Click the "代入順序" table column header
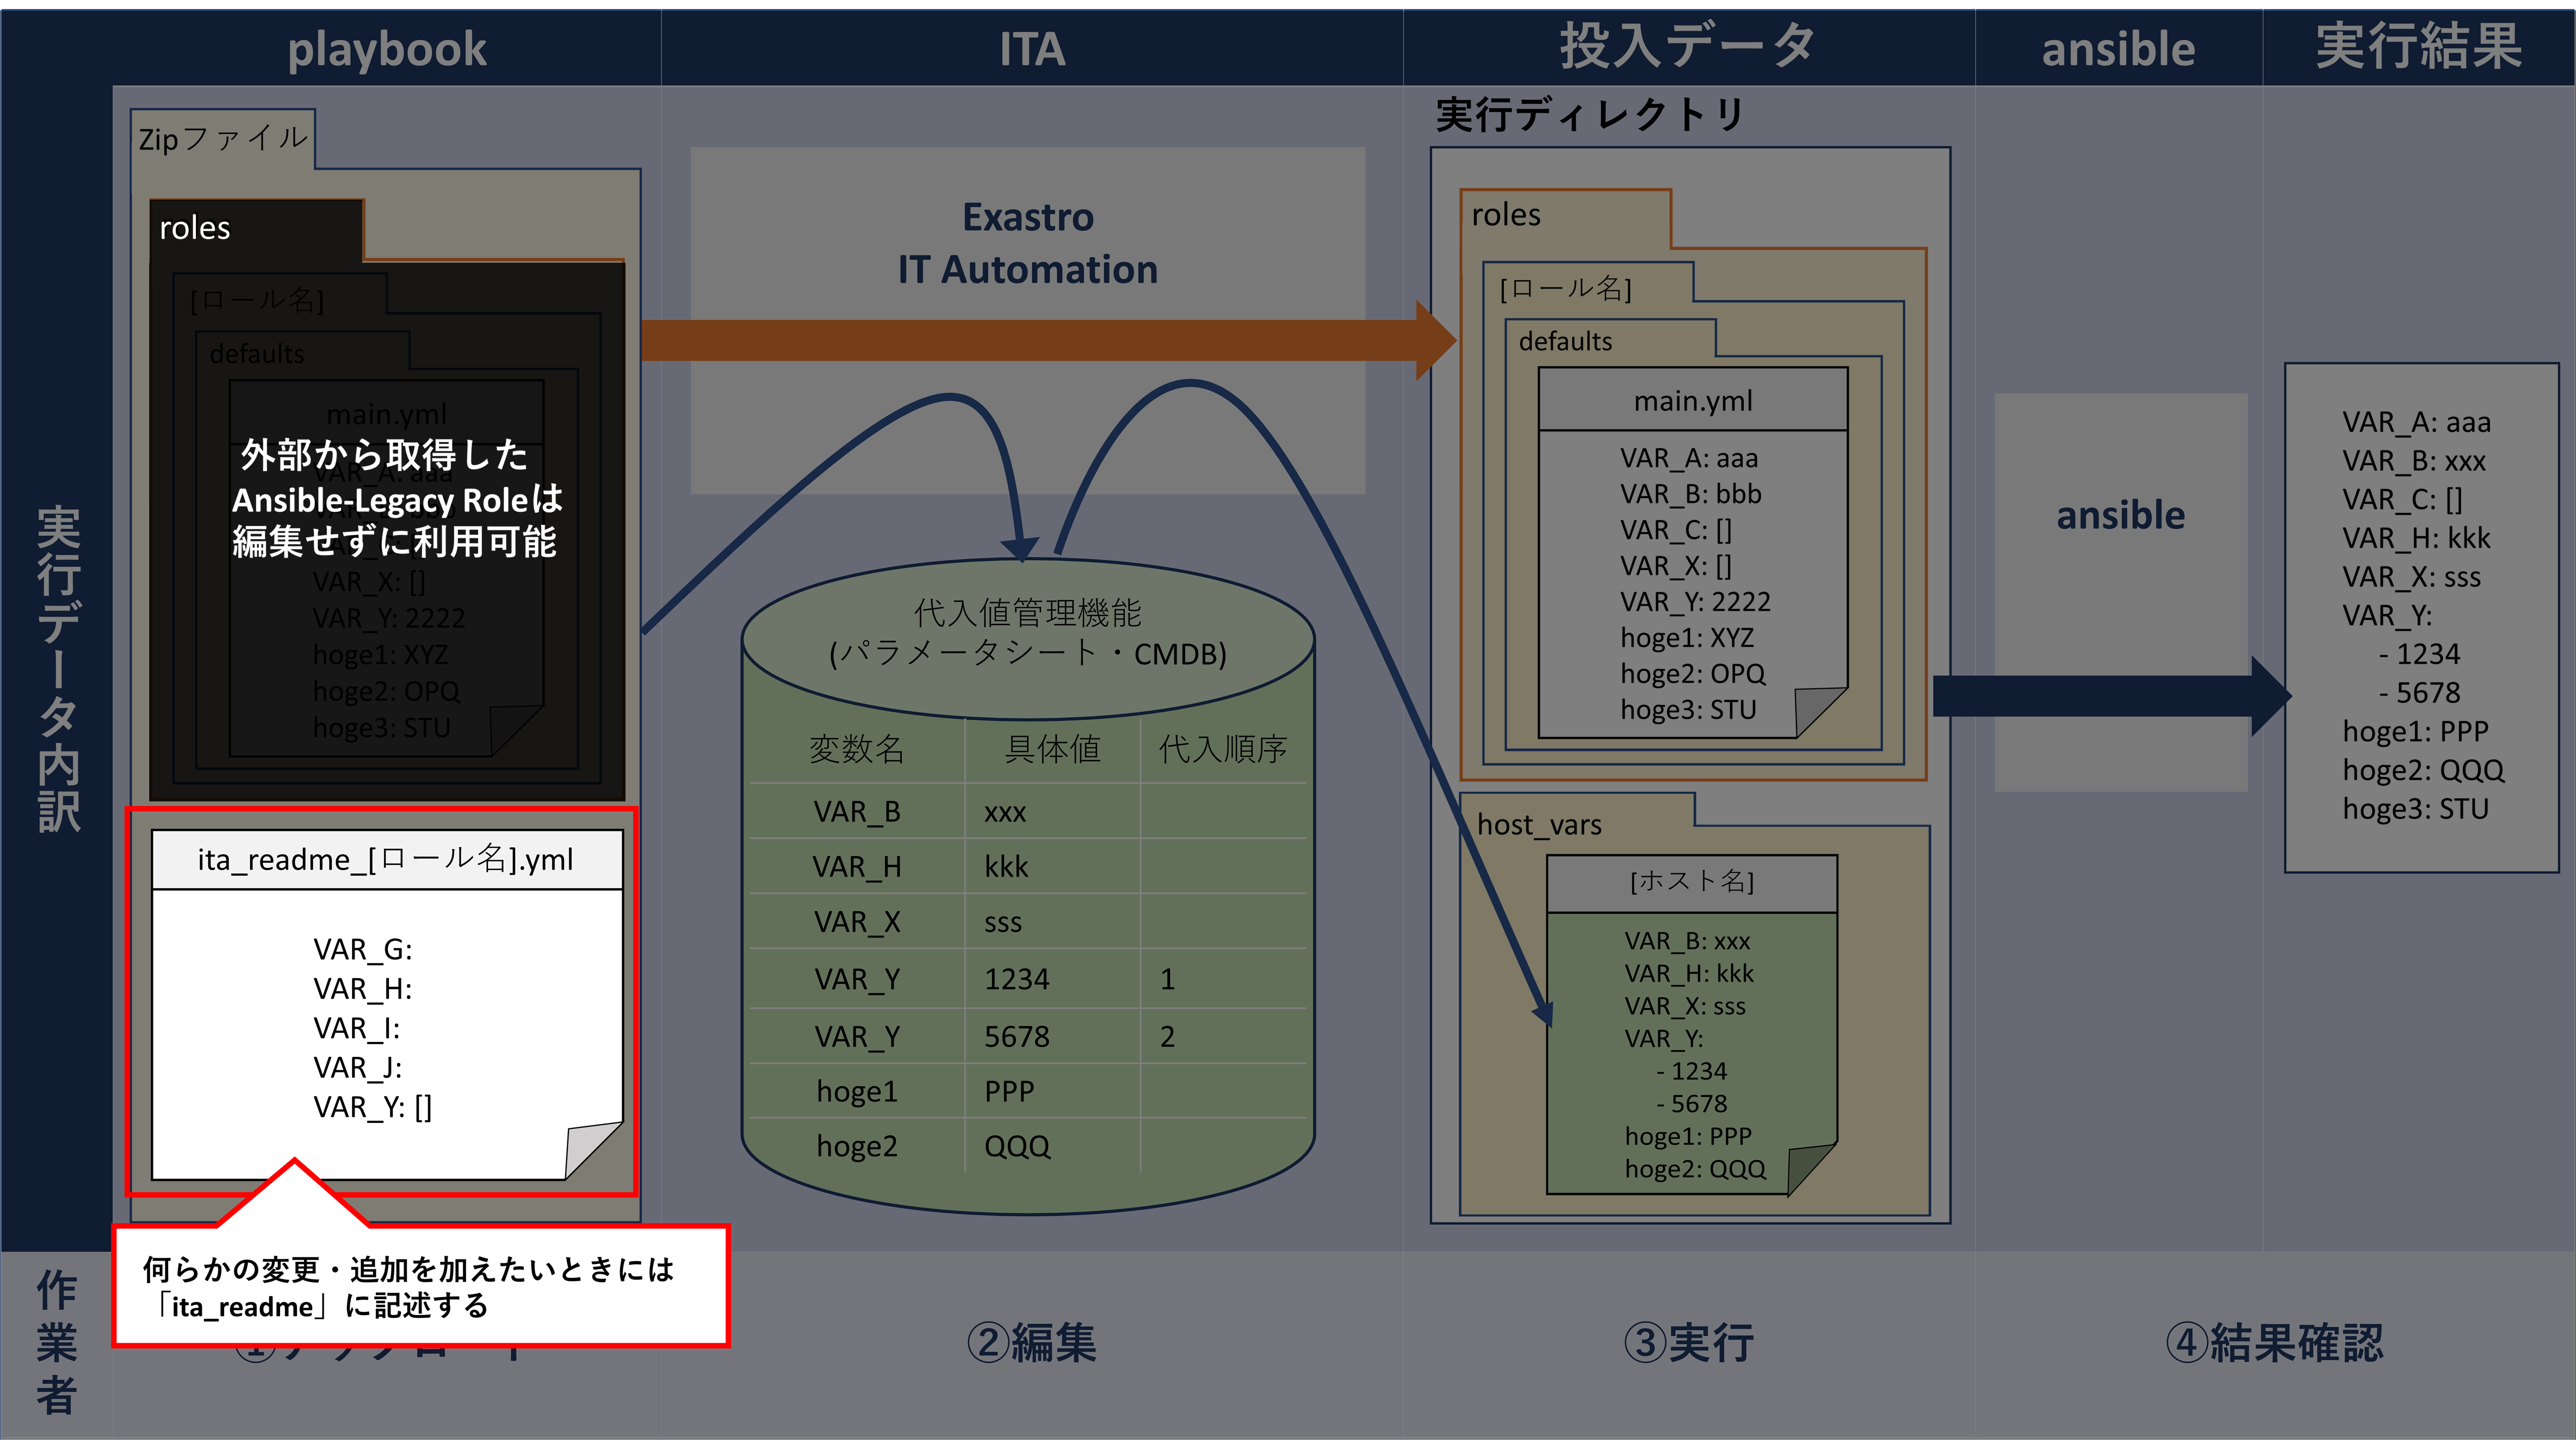2576x1450 pixels. [x=1222, y=749]
